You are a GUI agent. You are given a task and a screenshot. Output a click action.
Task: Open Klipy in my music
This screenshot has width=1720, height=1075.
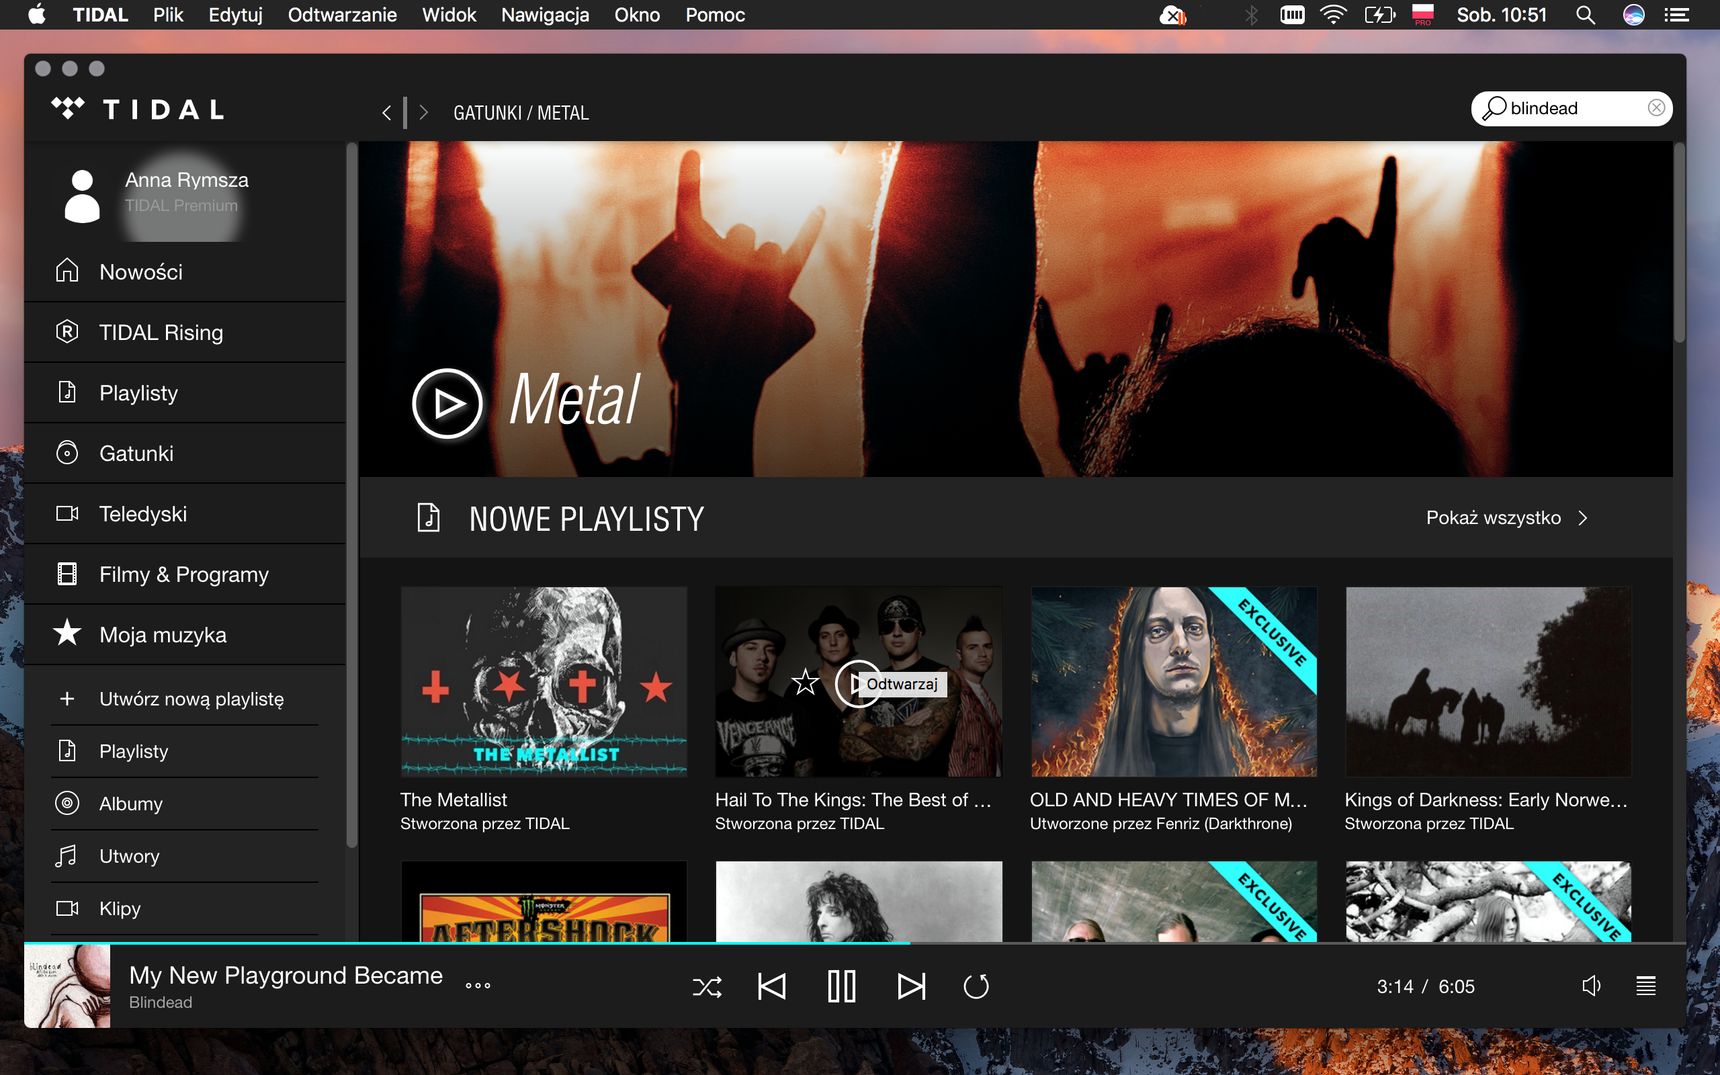pos(185,908)
